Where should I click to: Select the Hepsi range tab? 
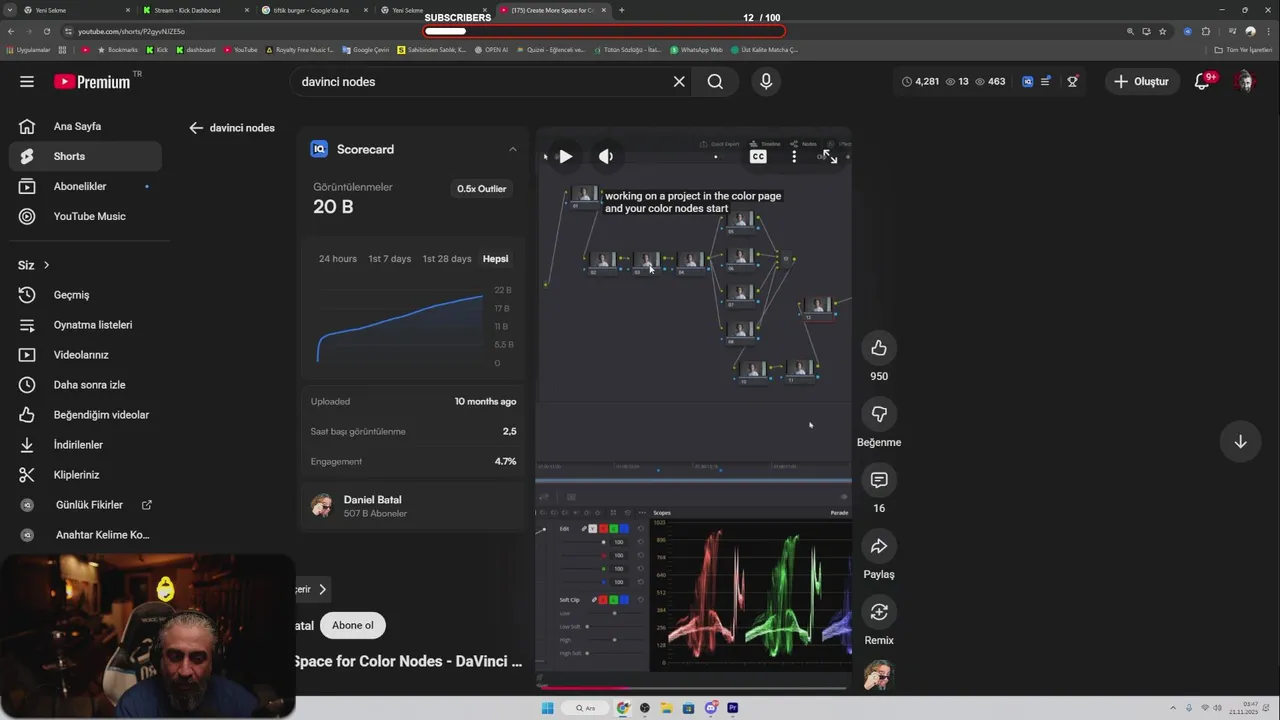pyautogui.click(x=495, y=259)
